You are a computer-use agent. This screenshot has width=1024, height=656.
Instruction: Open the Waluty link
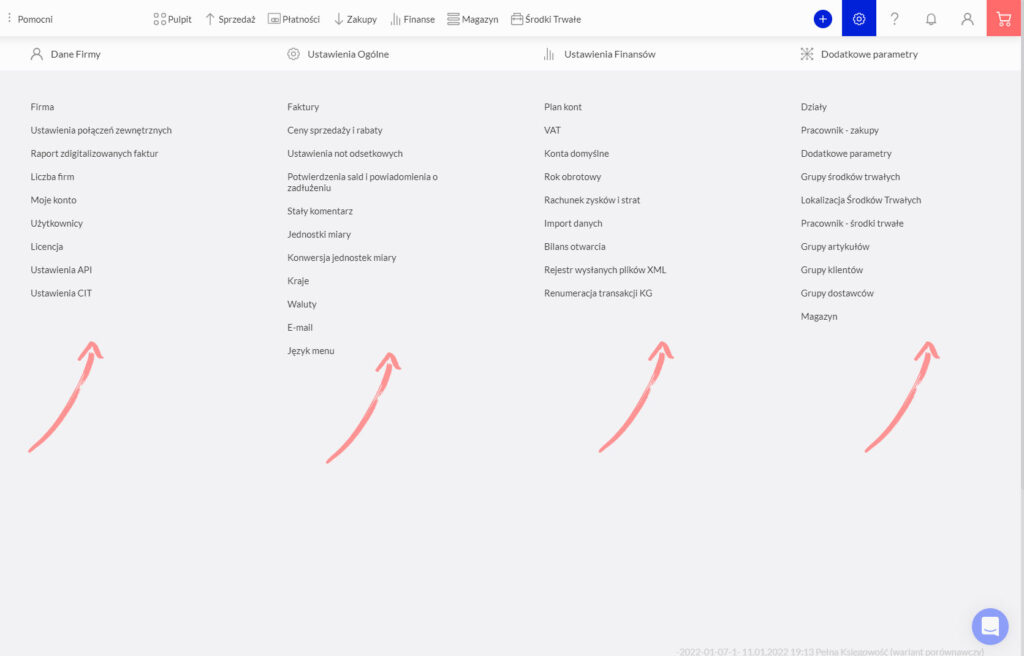(x=302, y=304)
